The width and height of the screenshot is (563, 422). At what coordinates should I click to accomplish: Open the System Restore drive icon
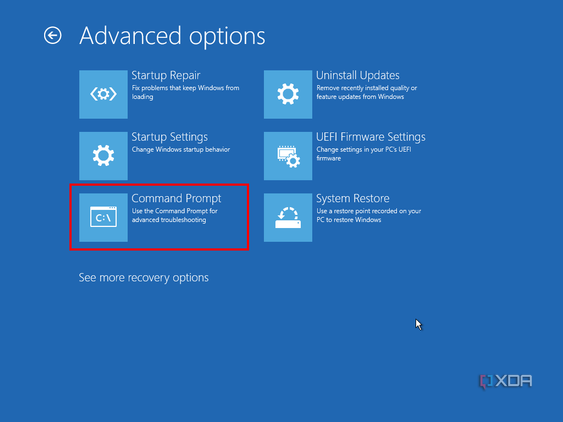pyautogui.click(x=288, y=217)
